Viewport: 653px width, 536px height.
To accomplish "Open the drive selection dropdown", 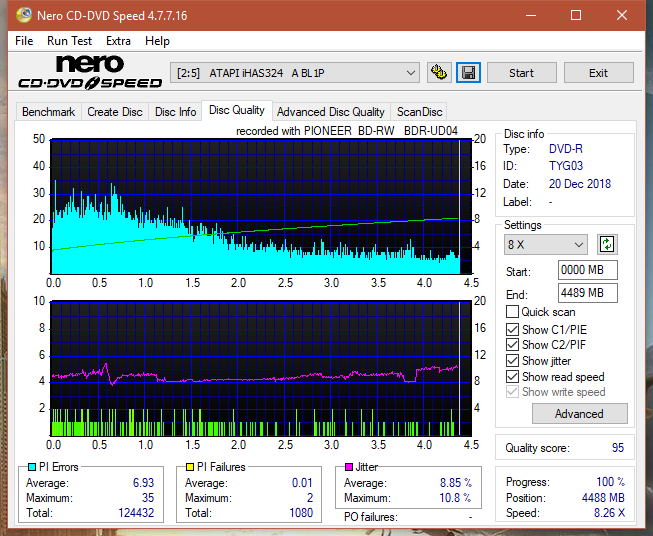I will (295, 73).
